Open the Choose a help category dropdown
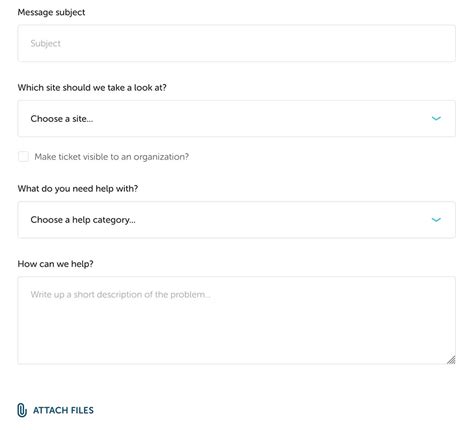Viewport: 474px width, 430px height. pos(236,220)
